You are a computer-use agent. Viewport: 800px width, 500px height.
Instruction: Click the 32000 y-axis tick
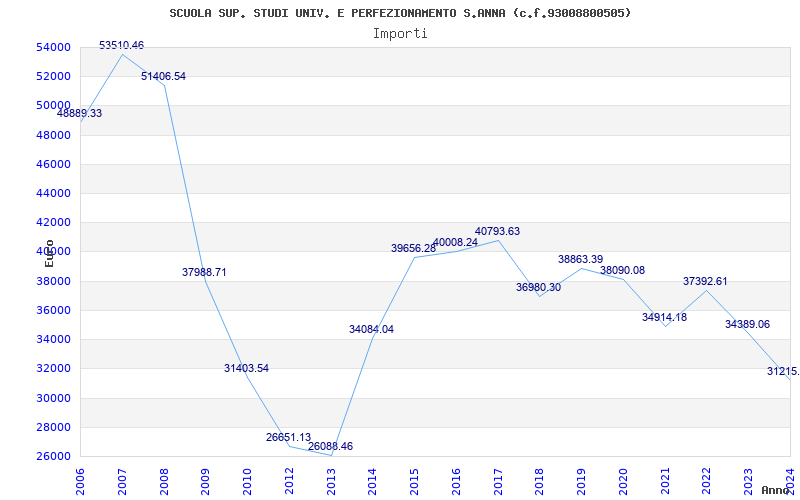point(53,368)
